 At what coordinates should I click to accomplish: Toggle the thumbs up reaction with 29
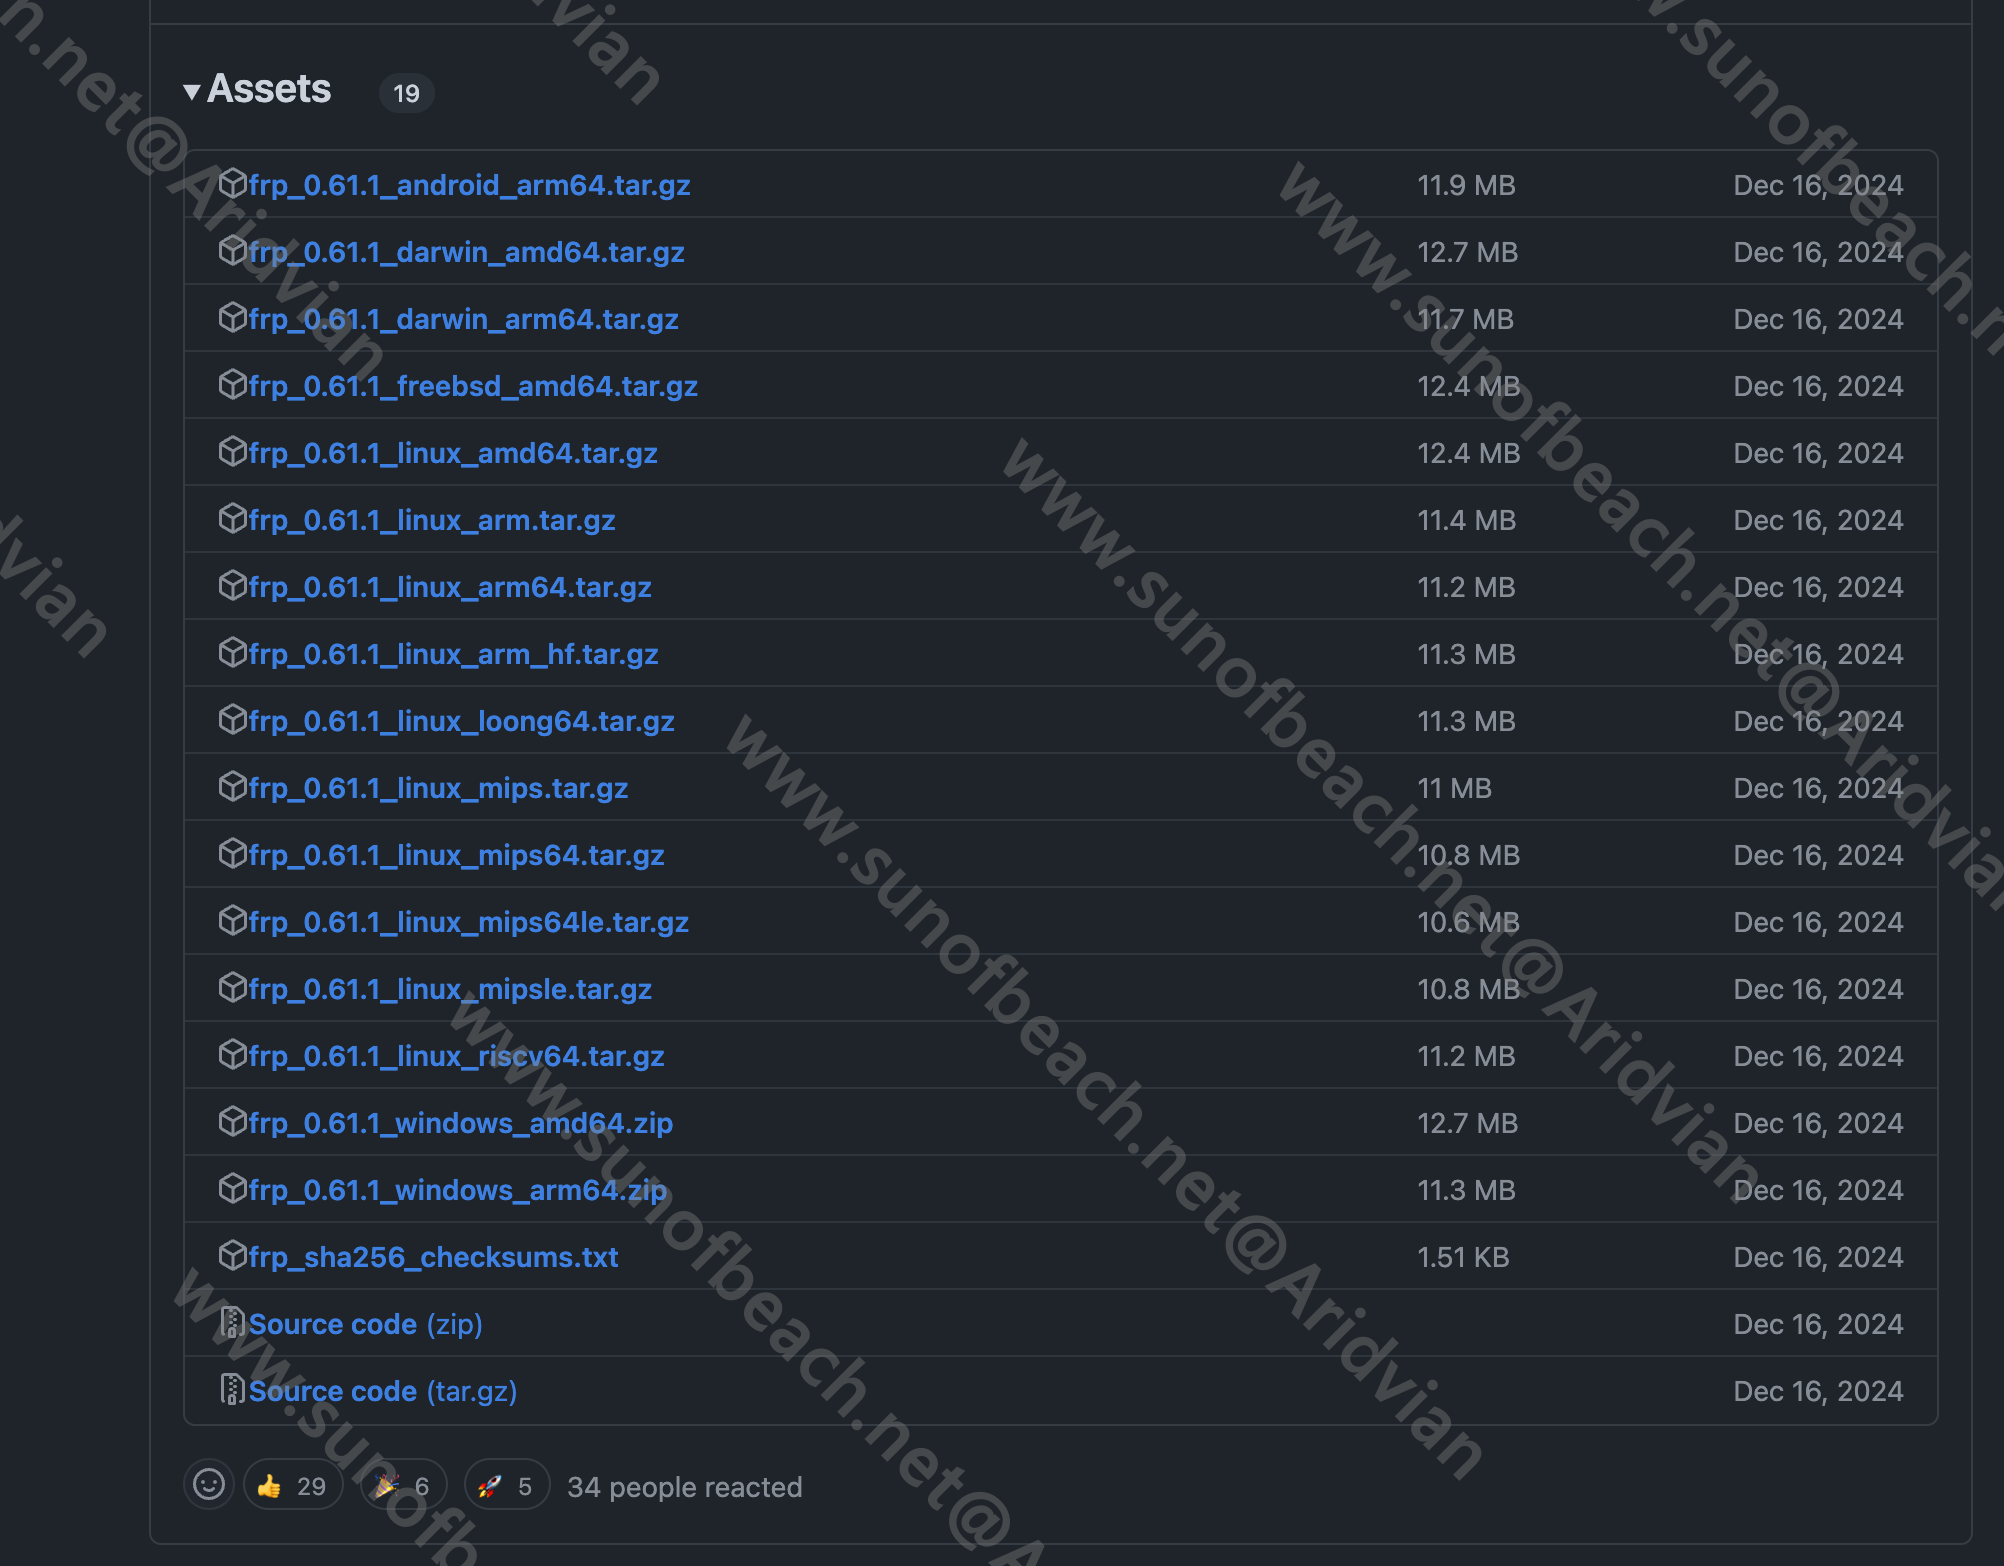(x=293, y=1486)
